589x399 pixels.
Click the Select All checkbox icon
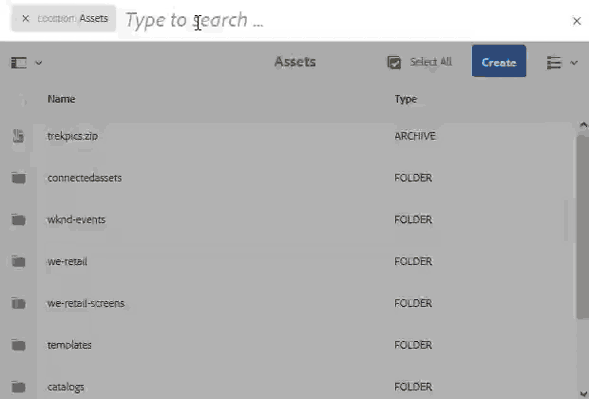coord(394,62)
